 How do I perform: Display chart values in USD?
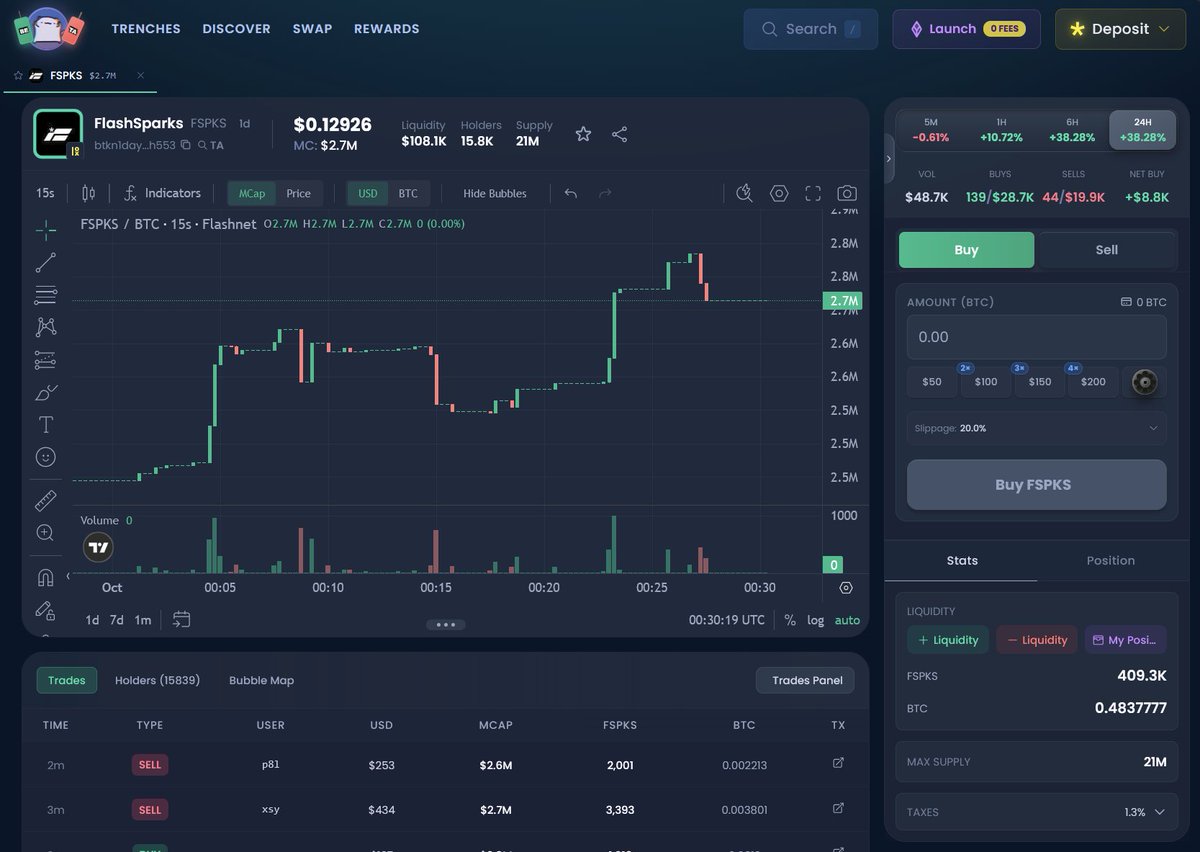(x=368, y=193)
